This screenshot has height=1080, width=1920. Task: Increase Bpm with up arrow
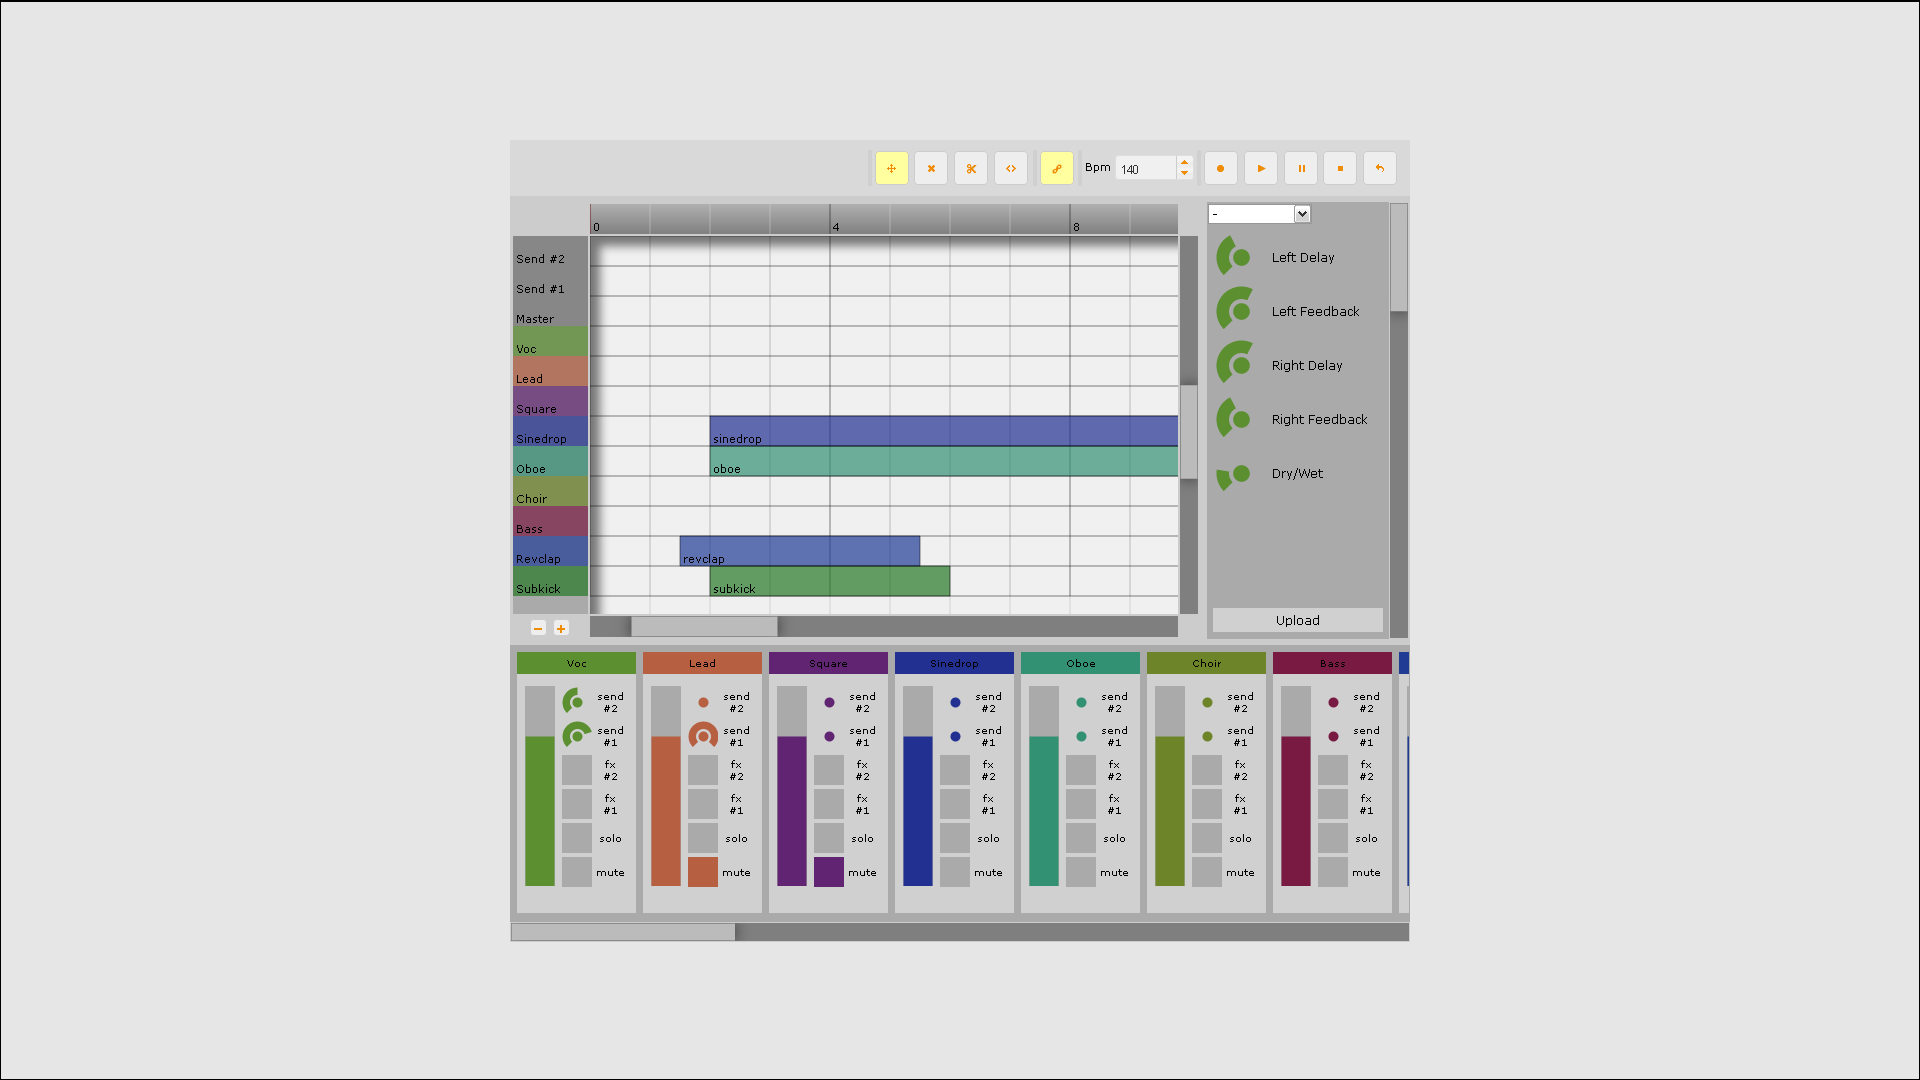click(x=1185, y=162)
